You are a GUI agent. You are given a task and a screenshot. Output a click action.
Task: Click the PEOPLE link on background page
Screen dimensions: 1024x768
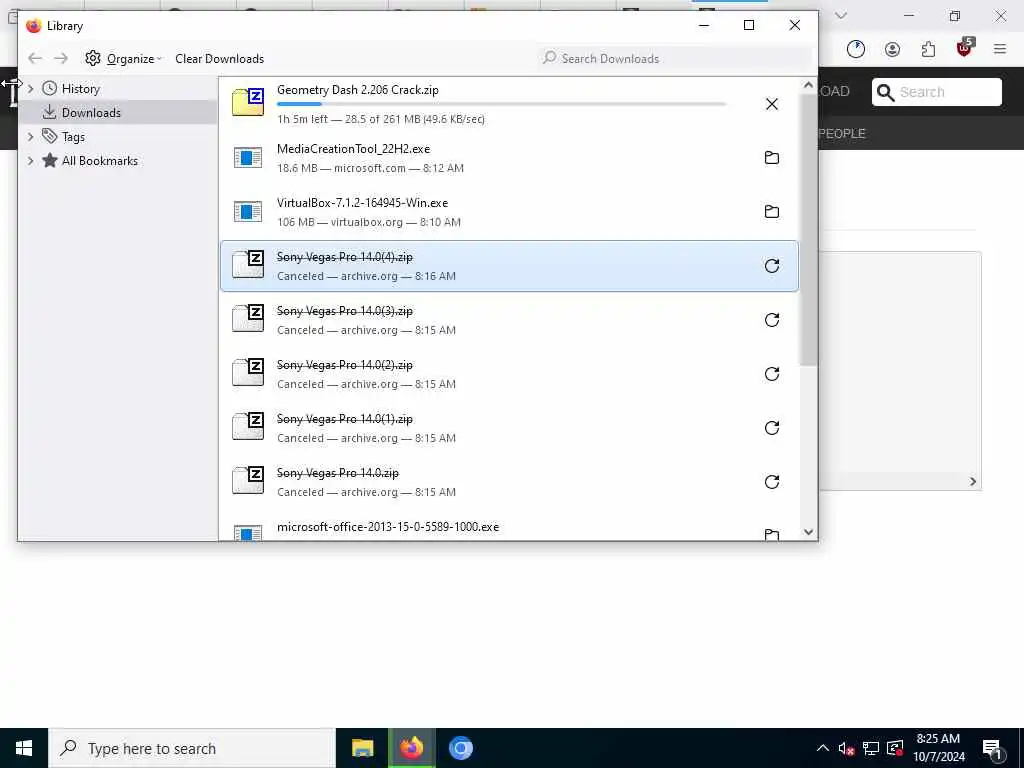click(x=842, y=134)
